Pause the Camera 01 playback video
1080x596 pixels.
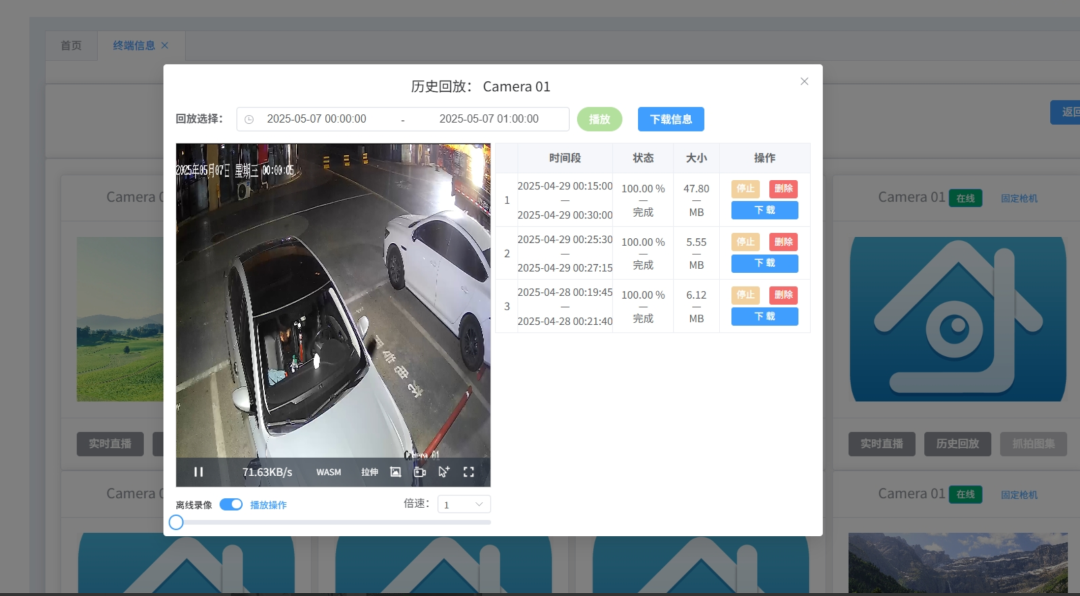[198, 472]
